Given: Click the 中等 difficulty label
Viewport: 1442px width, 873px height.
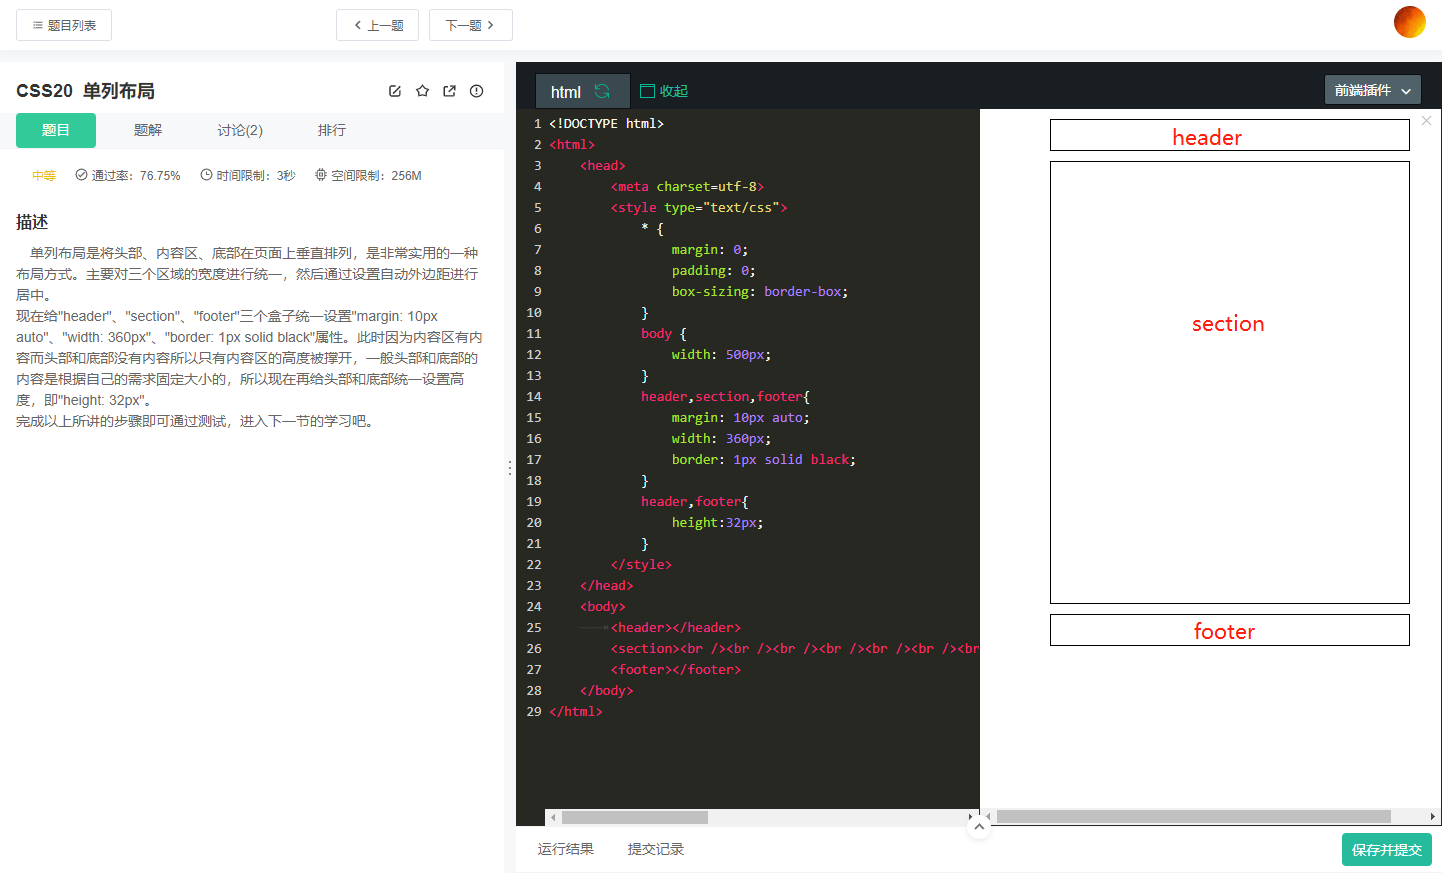Looking at the screenshot, I should click(x=44, y=175).
